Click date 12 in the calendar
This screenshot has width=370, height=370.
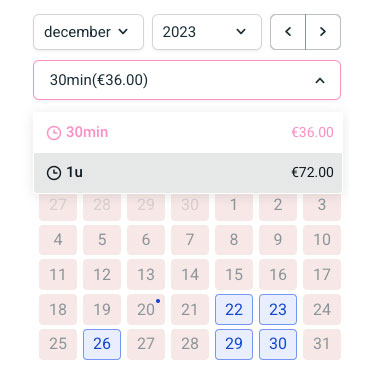(102, 274)
